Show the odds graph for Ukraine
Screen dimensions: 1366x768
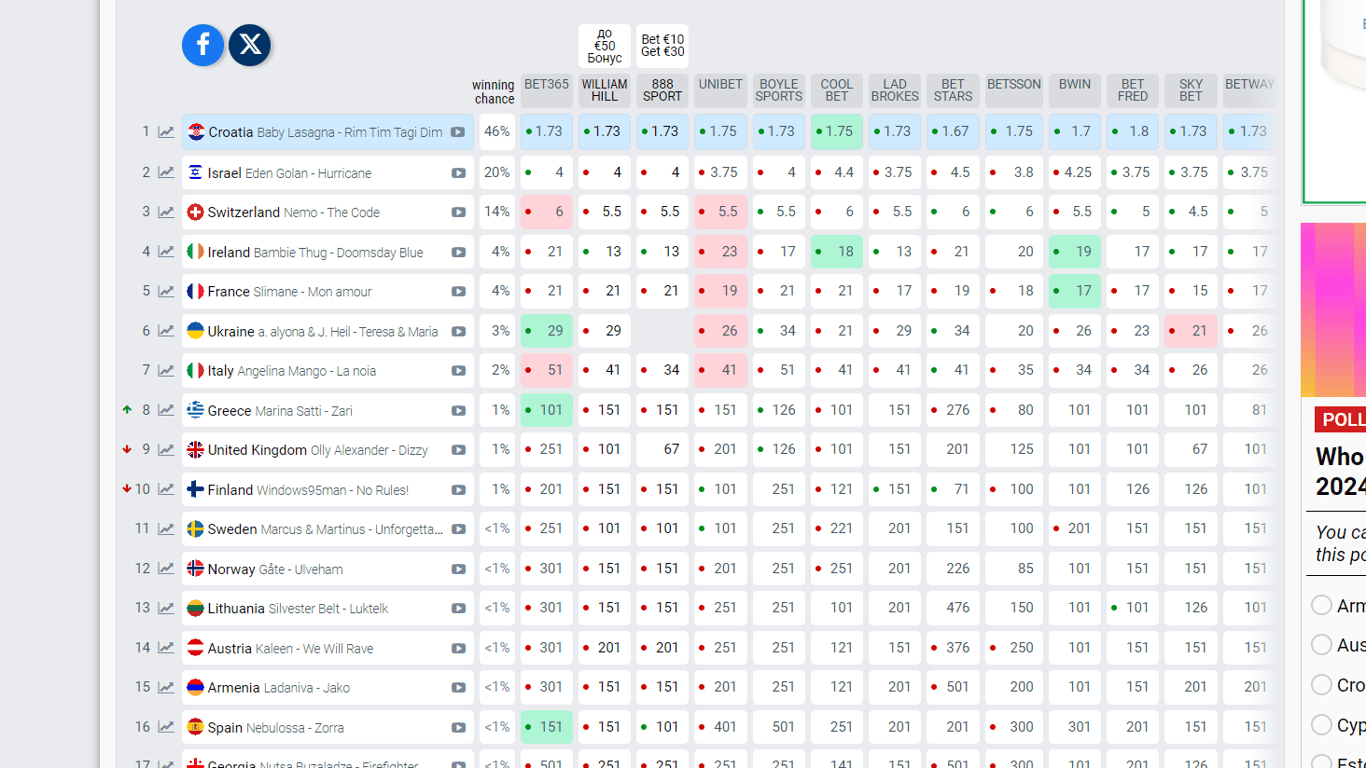click(166, 331)
